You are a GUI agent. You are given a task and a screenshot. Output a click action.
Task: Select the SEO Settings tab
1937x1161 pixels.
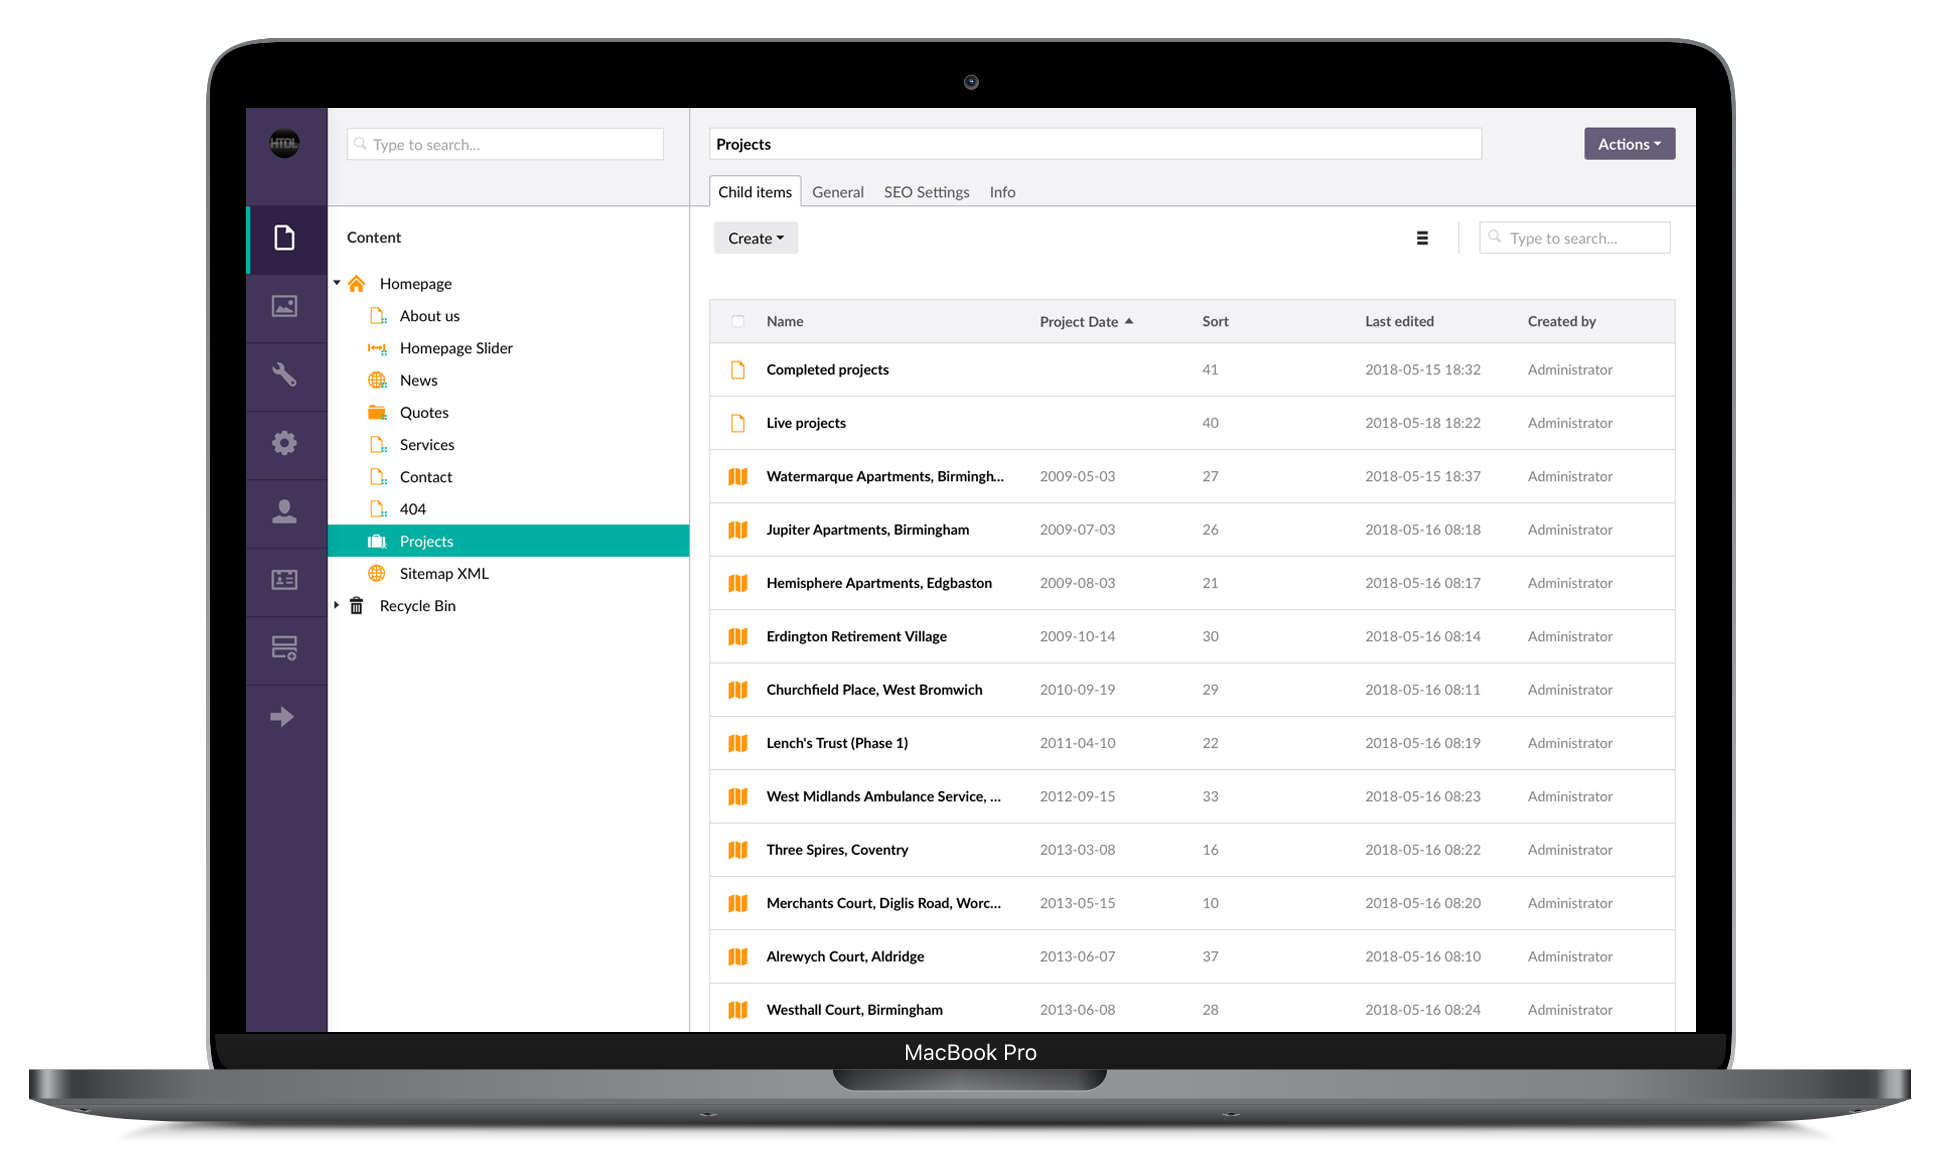pyautogui.click(x=926, y=192)
